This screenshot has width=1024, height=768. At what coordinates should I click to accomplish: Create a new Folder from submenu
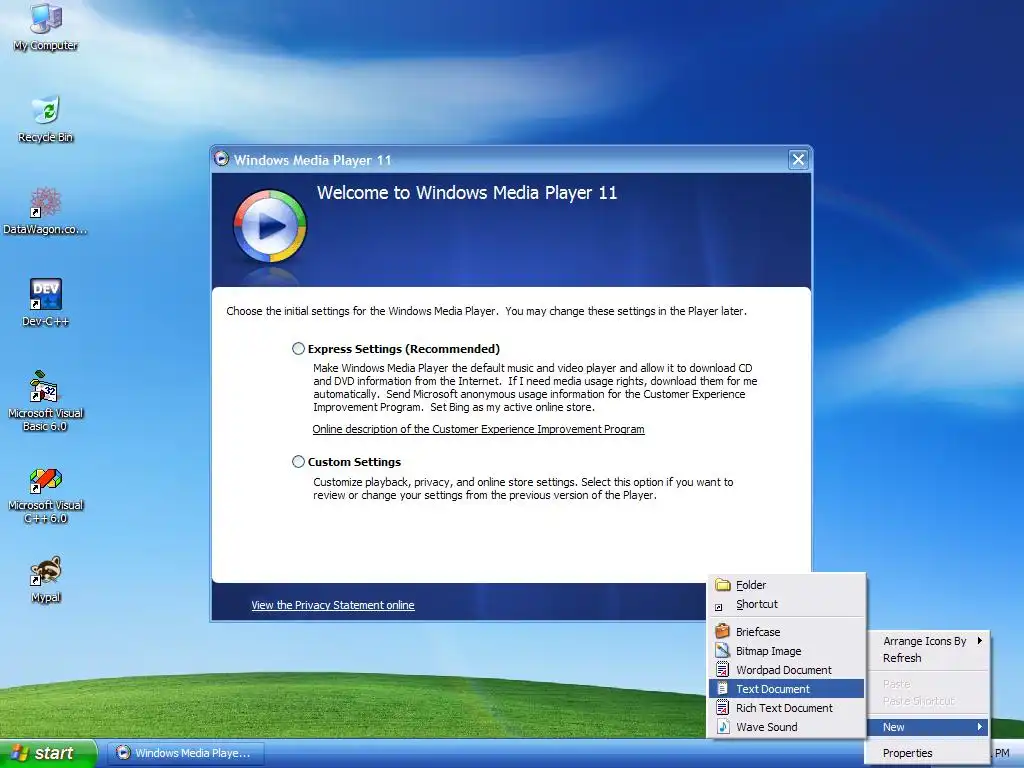tap(786, 584)
